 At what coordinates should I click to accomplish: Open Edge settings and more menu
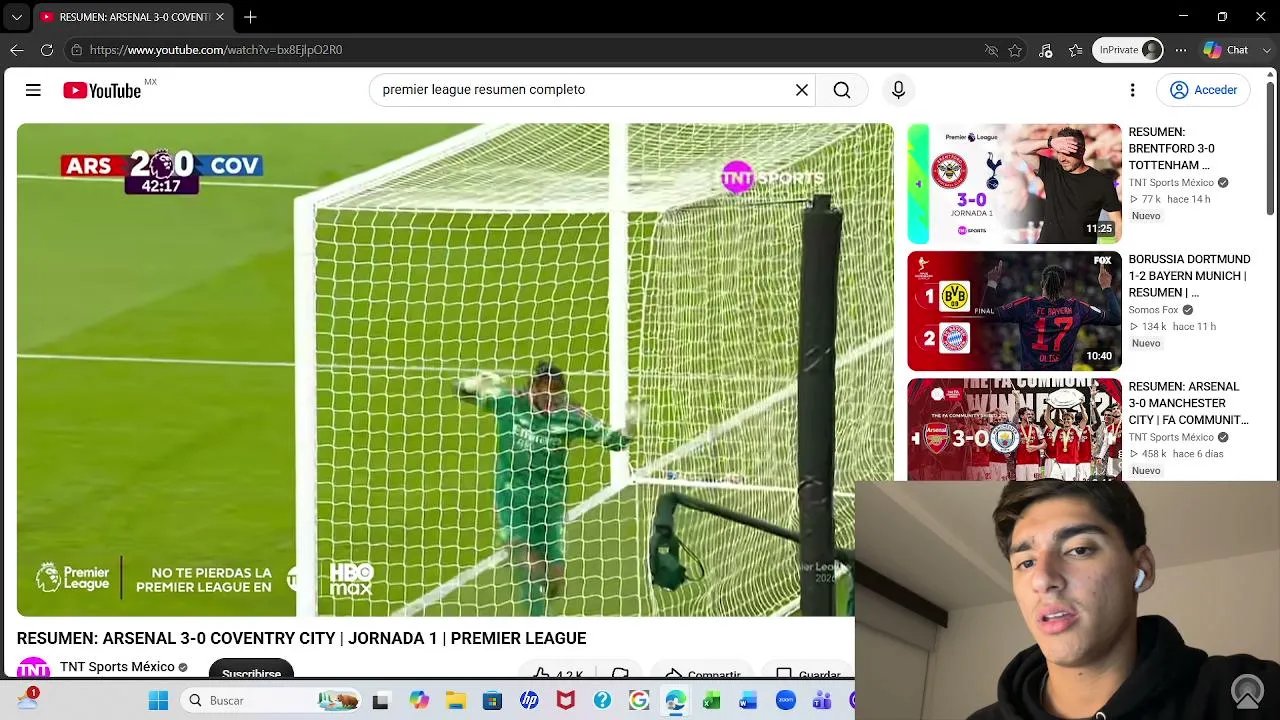(x=1181, y=50)
